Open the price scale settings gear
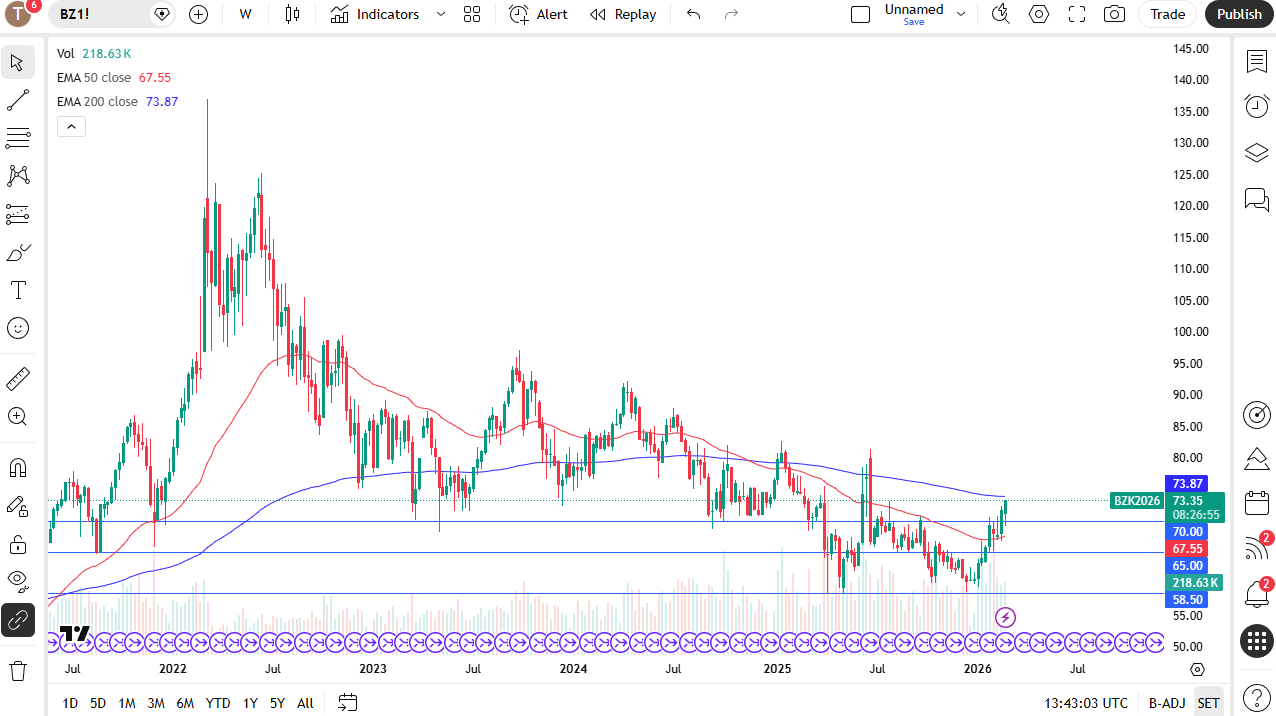This screenshot has width=1276, height=716. coord(1197,670)
